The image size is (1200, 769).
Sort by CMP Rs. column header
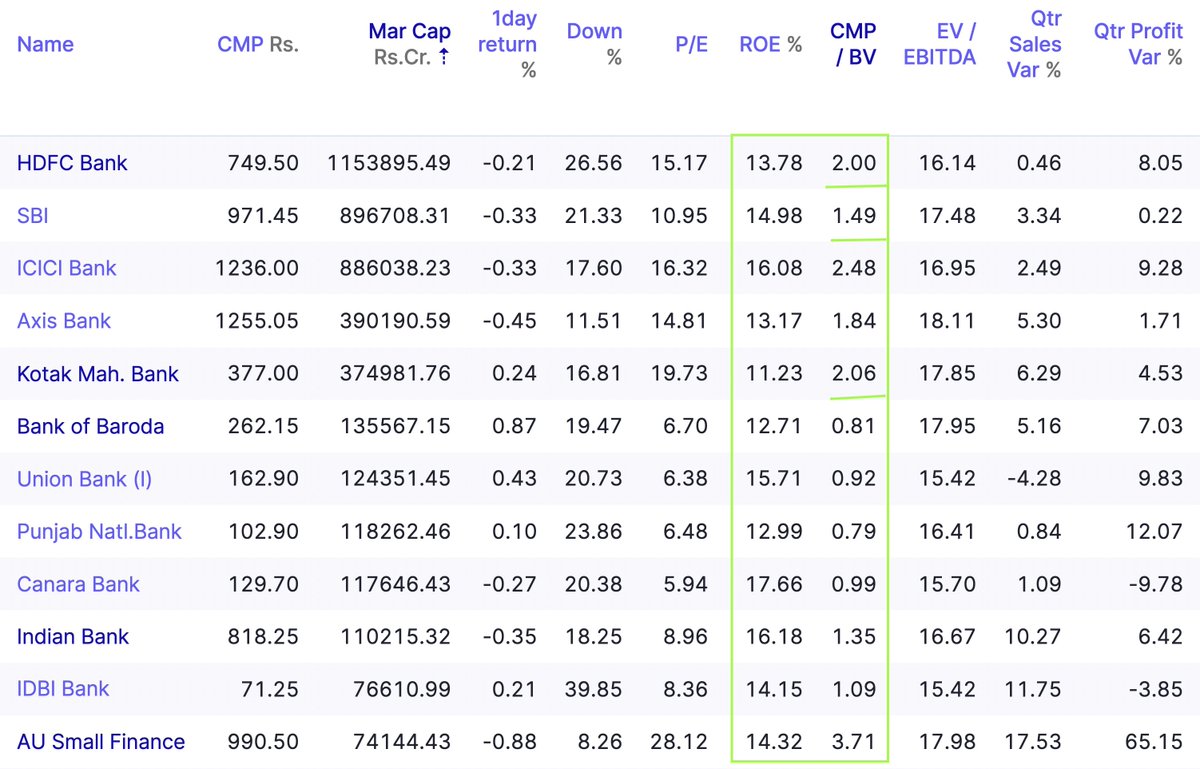(258, 44)
